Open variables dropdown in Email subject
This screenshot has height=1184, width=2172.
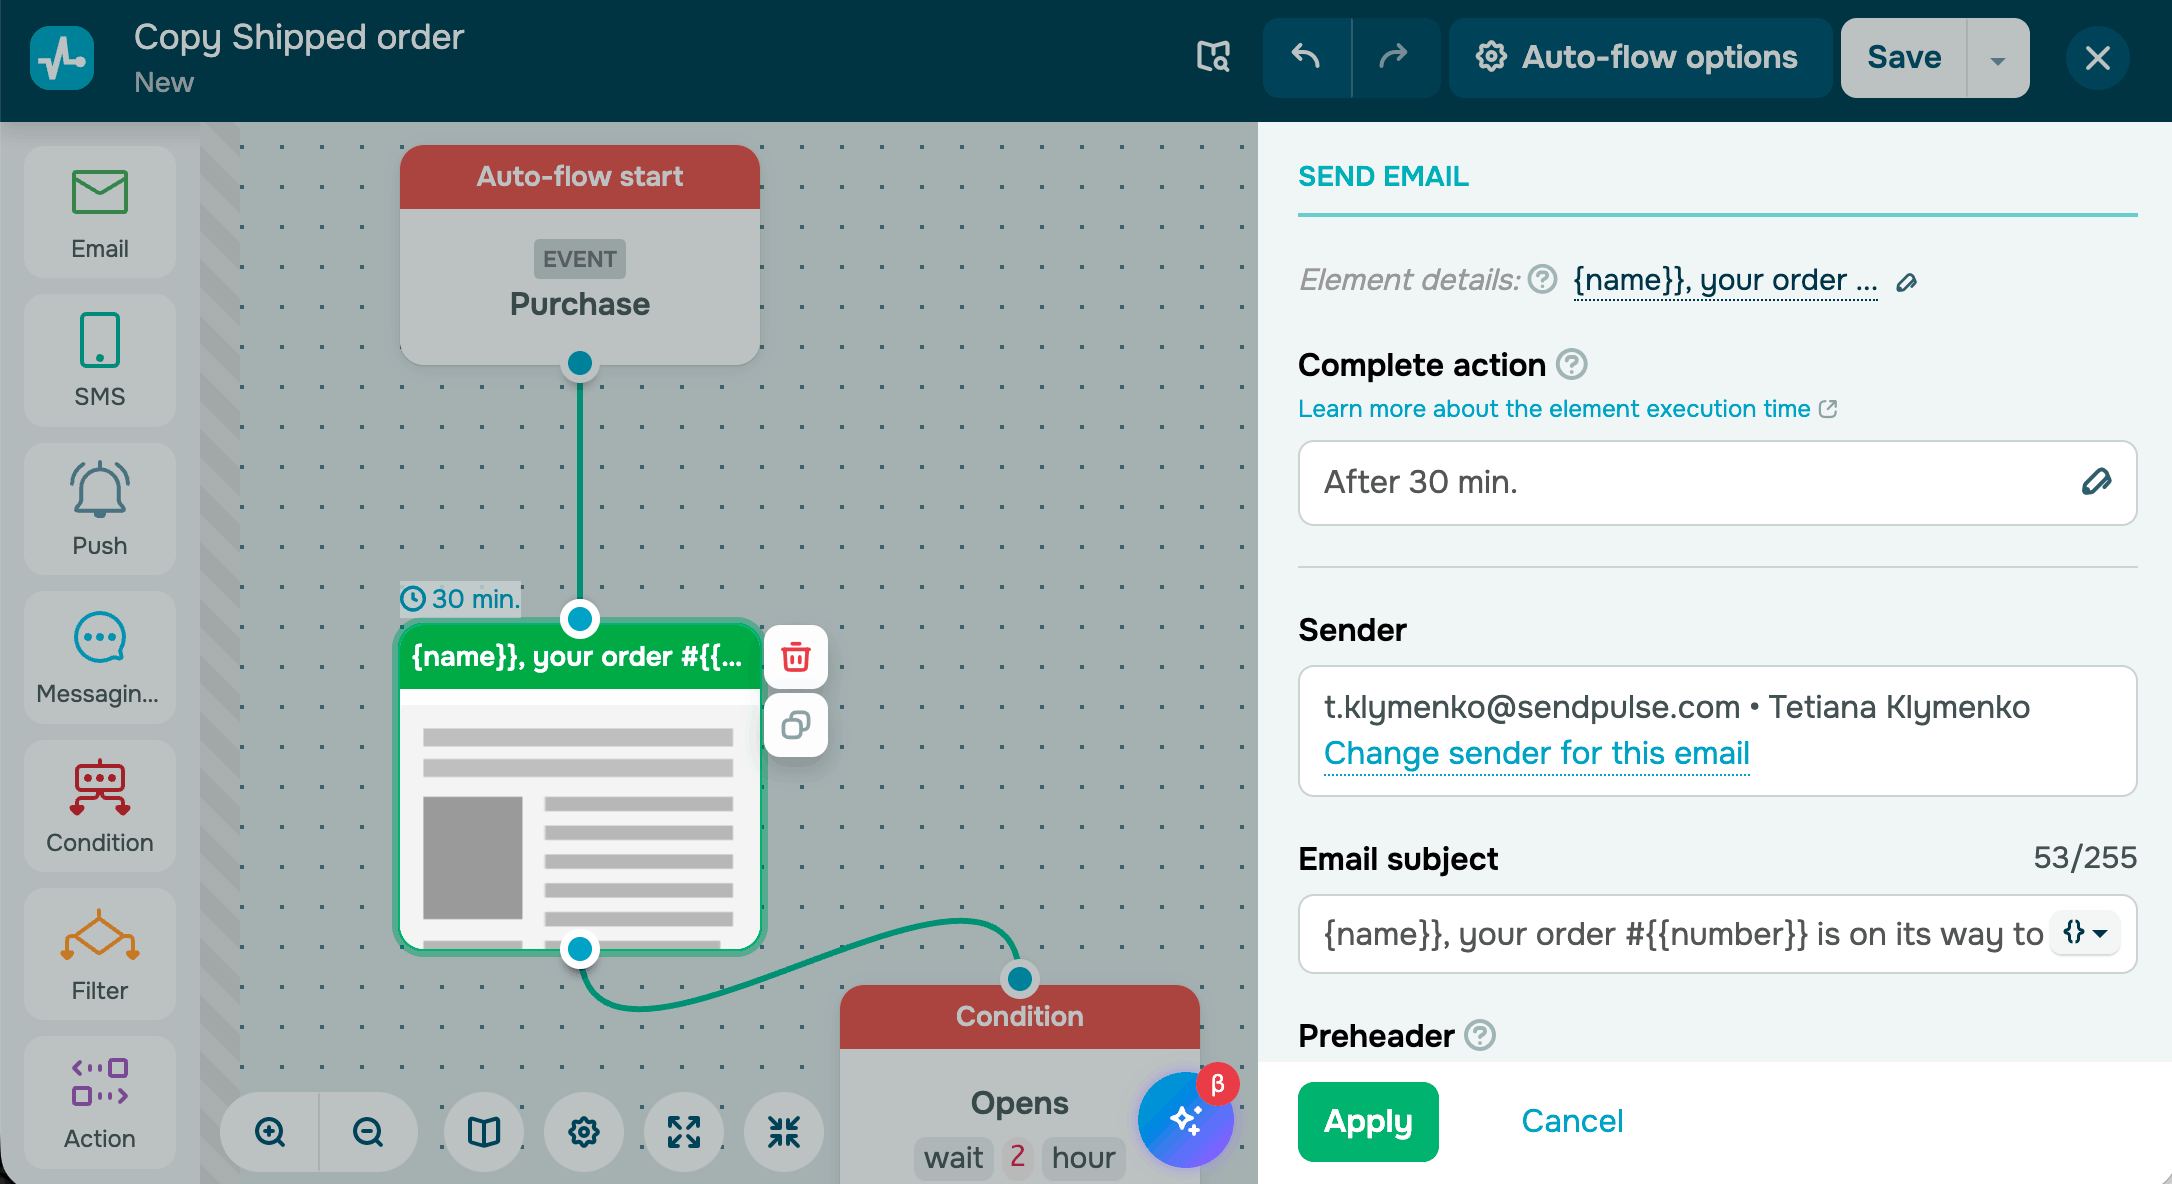pos(2085,933)
